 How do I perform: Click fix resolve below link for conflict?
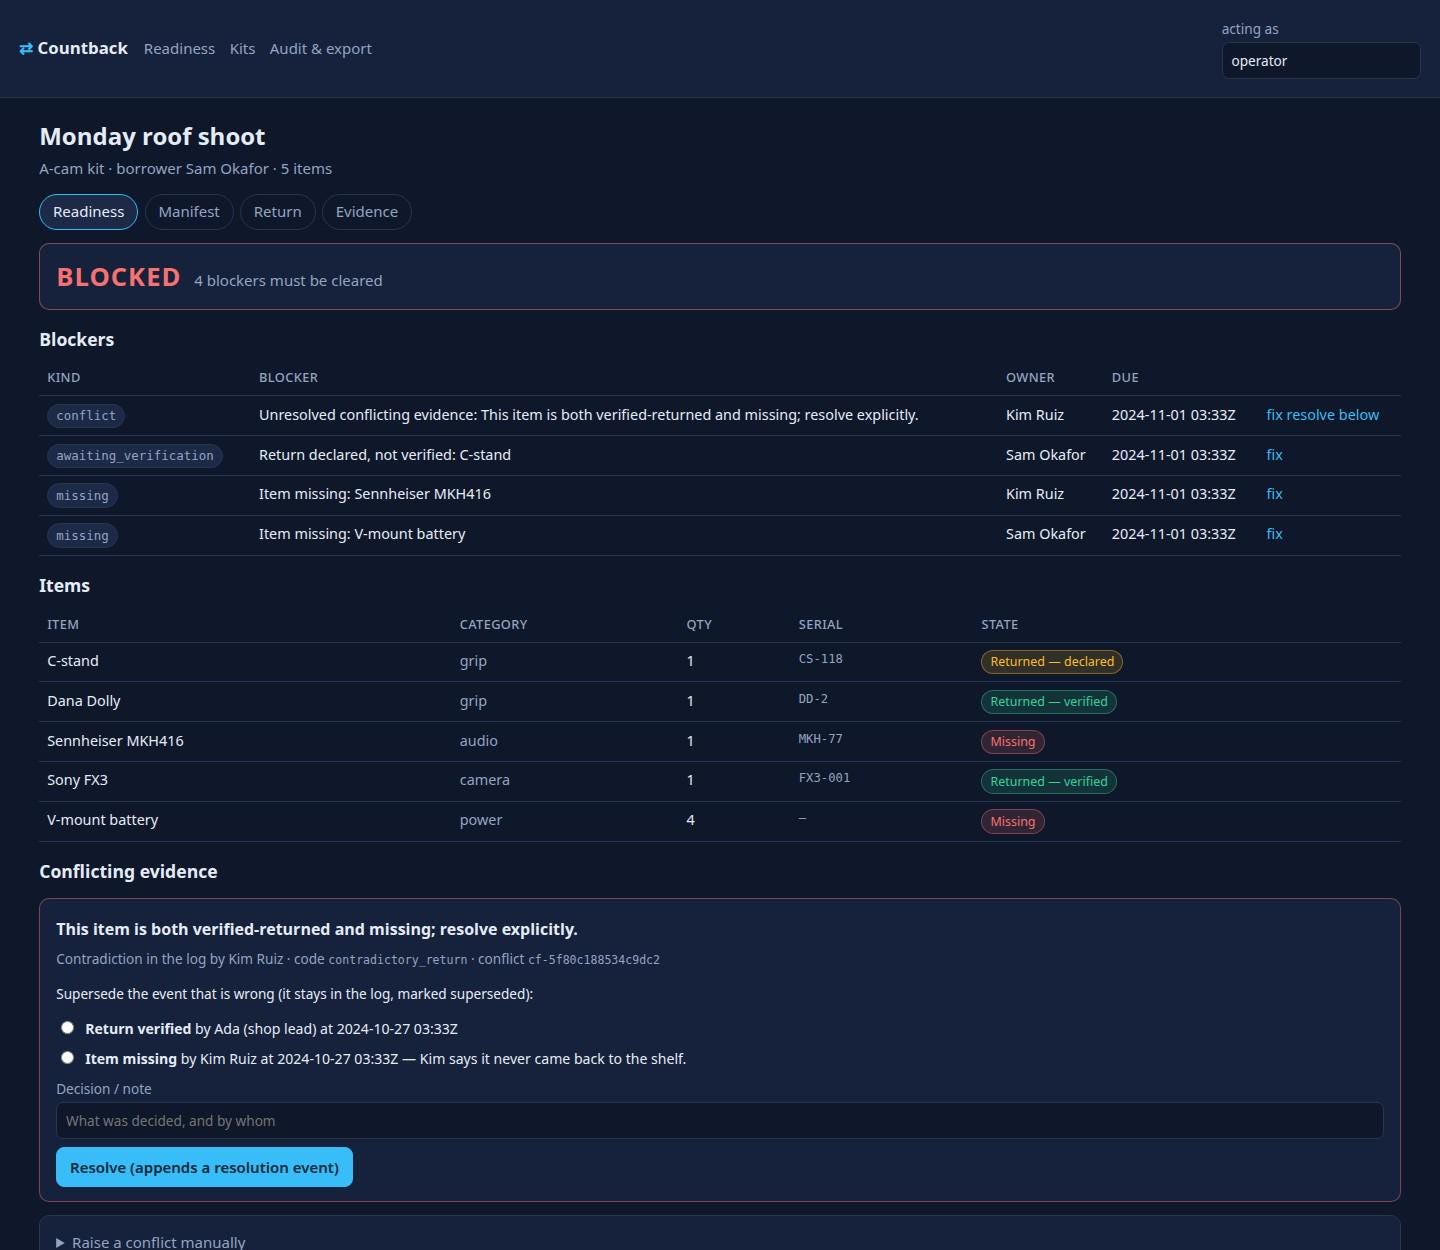(x=1322, y=415)
